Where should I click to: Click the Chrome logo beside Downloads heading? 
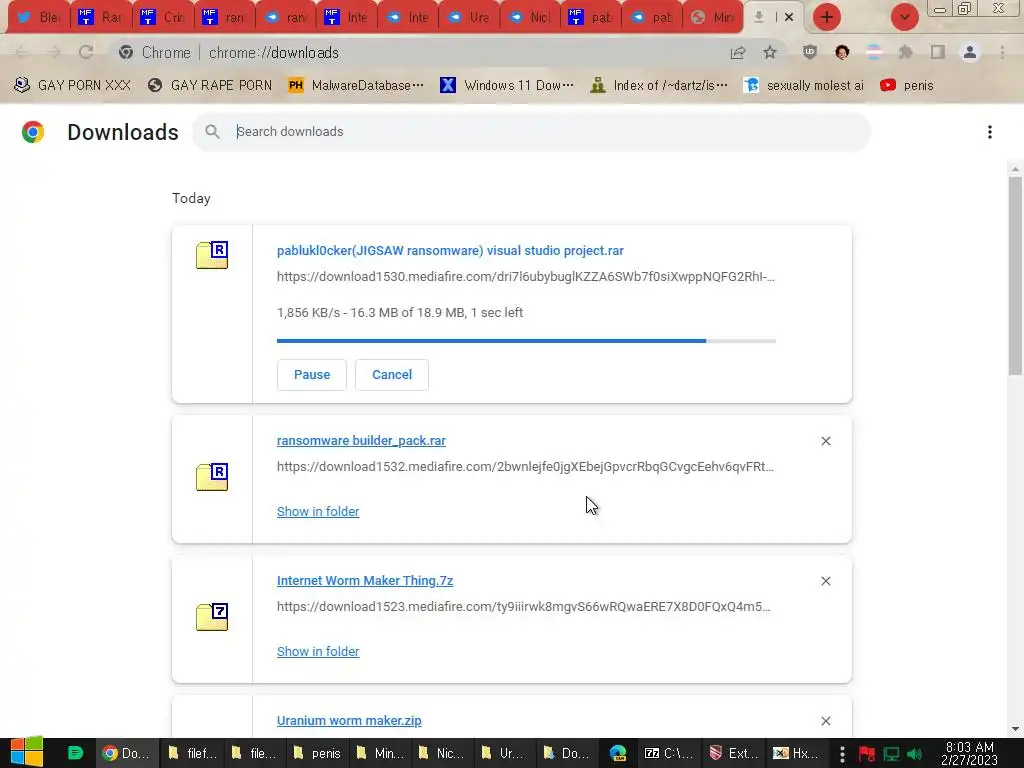(33, 132)
